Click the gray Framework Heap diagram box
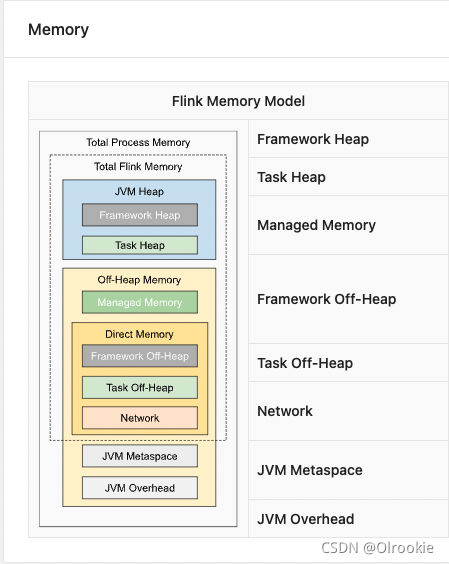The height and width of the screenshot is (564, 449). tap(140, 215)
